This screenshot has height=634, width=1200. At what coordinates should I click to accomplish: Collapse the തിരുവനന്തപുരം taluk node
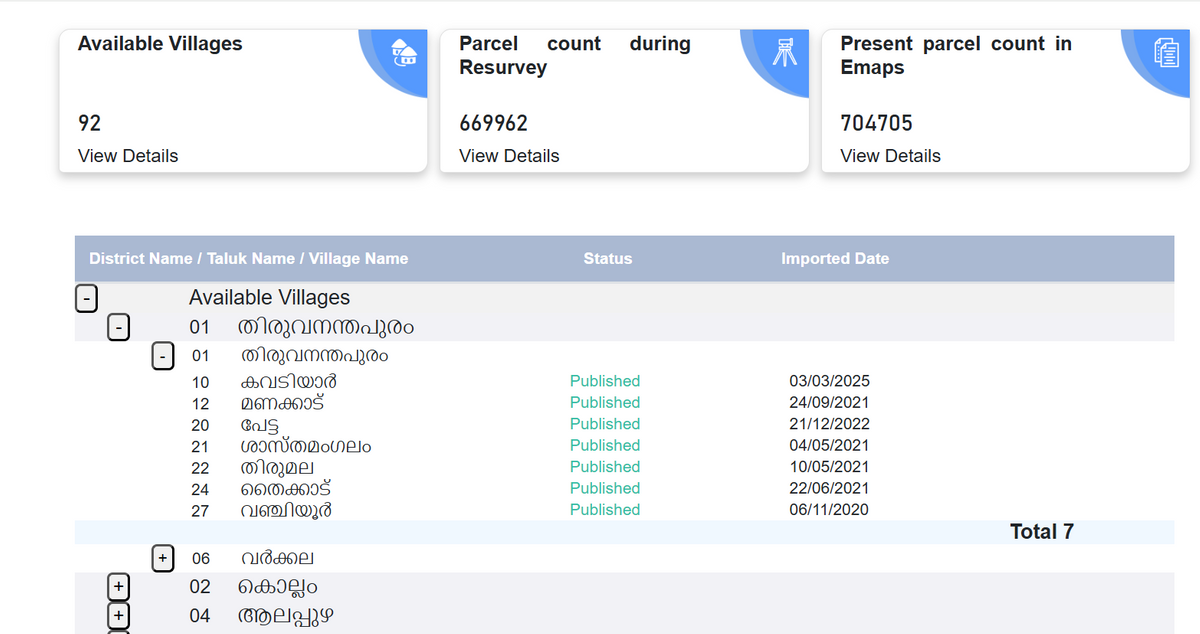(163, 356)
